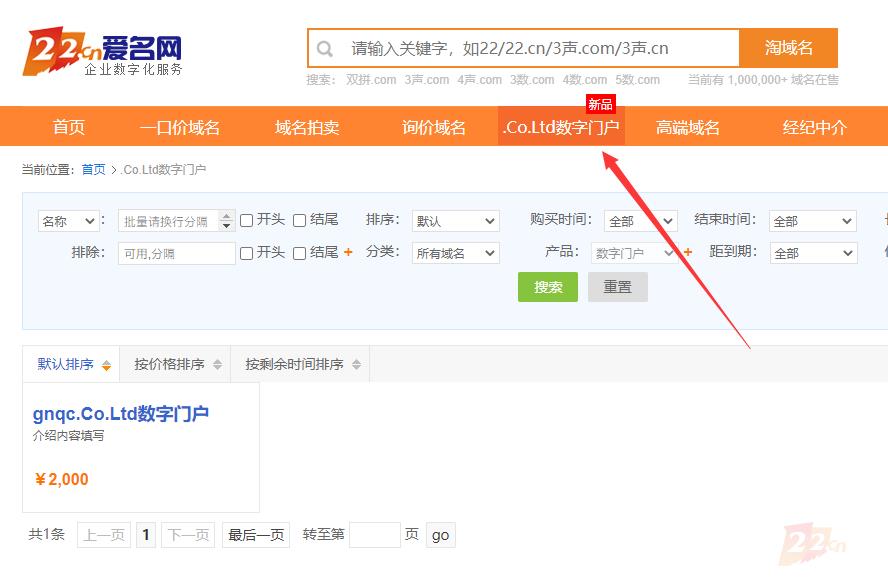Open 域名拍卖 in the nav bar
The image size is (888, 582).
307,127
